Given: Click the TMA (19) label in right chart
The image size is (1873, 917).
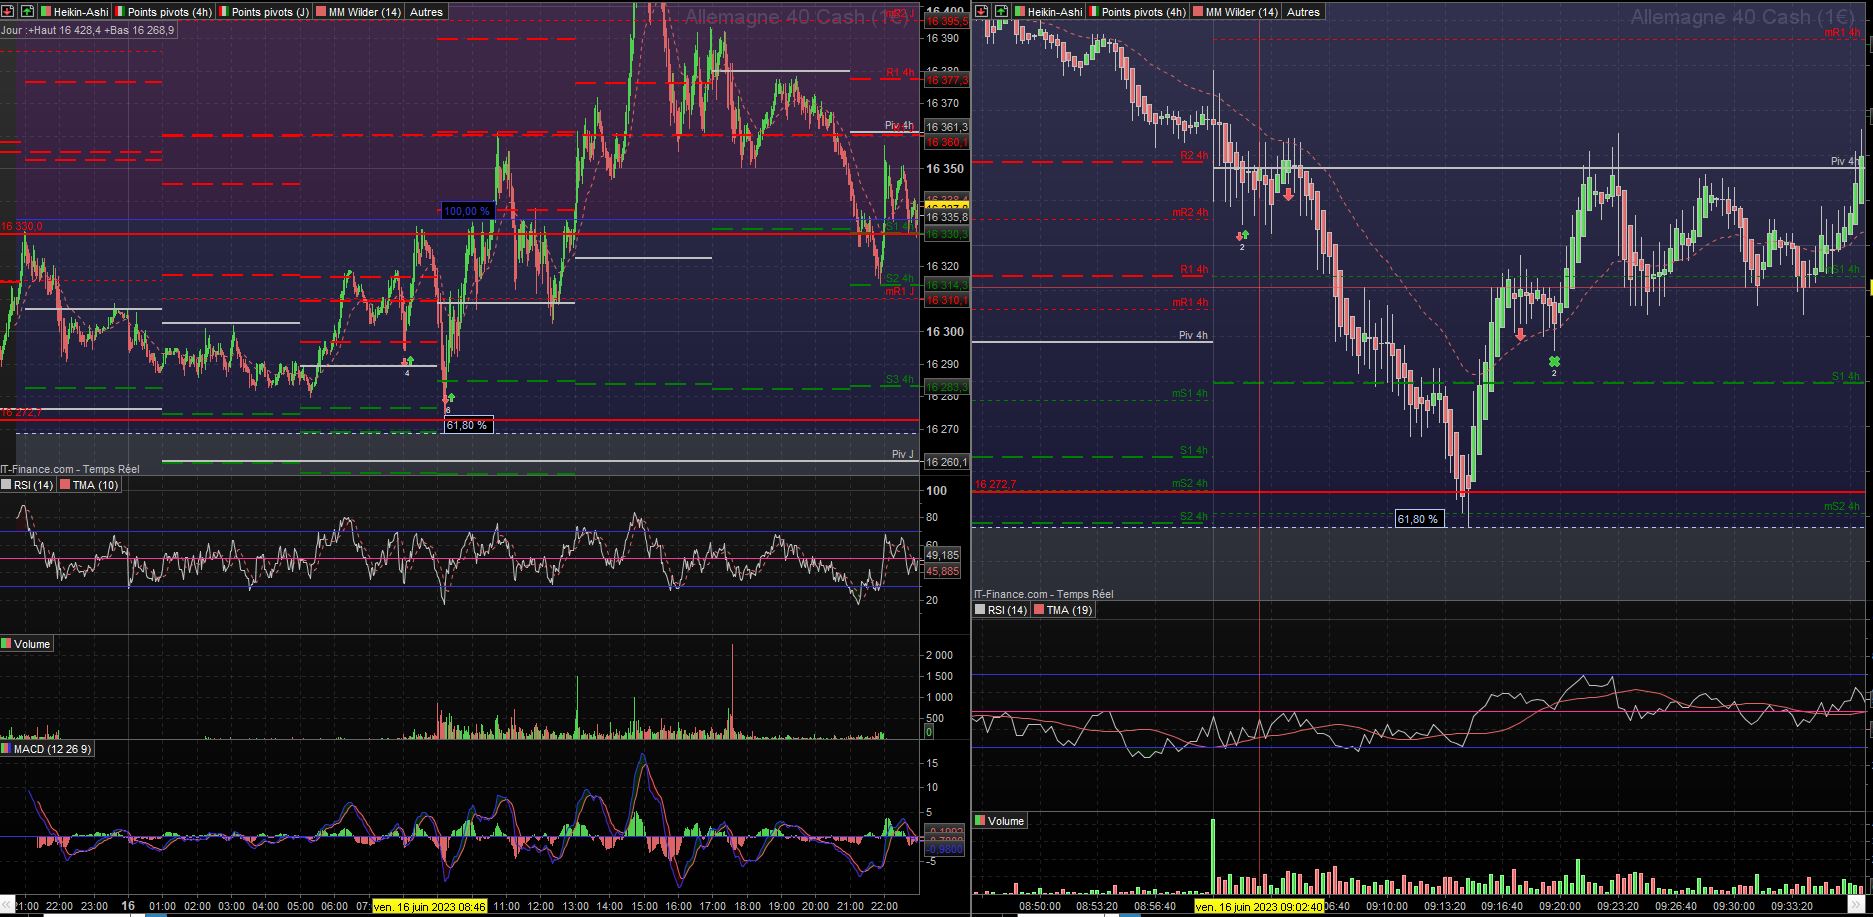Looking at the screenshot, I should click(x=1064, y=610).
